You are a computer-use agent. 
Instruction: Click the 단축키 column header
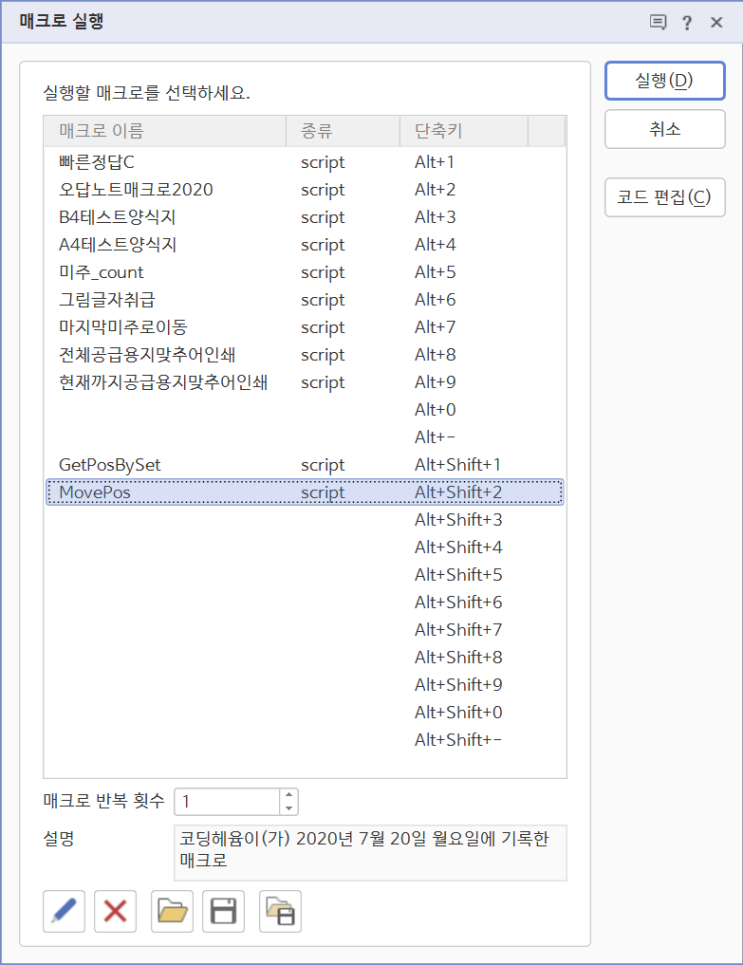point(464,131)
